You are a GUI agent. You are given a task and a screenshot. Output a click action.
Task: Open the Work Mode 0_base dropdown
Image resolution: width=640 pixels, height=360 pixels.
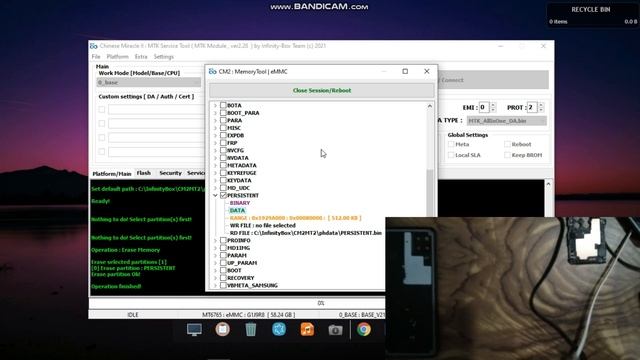[x=149, y=82]
